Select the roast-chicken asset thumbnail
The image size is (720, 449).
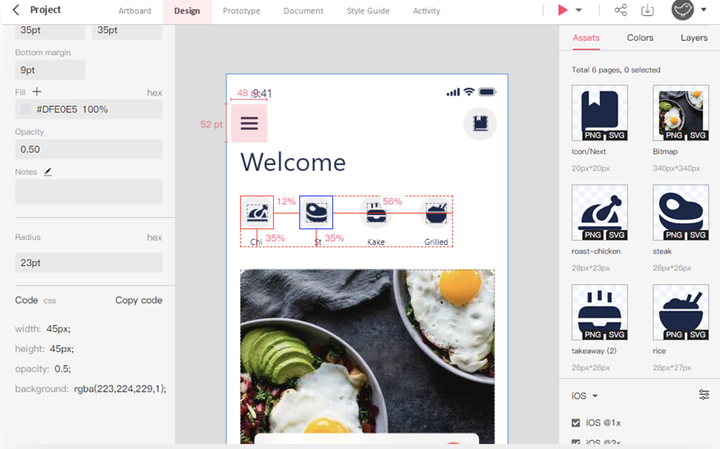(600, 213)
